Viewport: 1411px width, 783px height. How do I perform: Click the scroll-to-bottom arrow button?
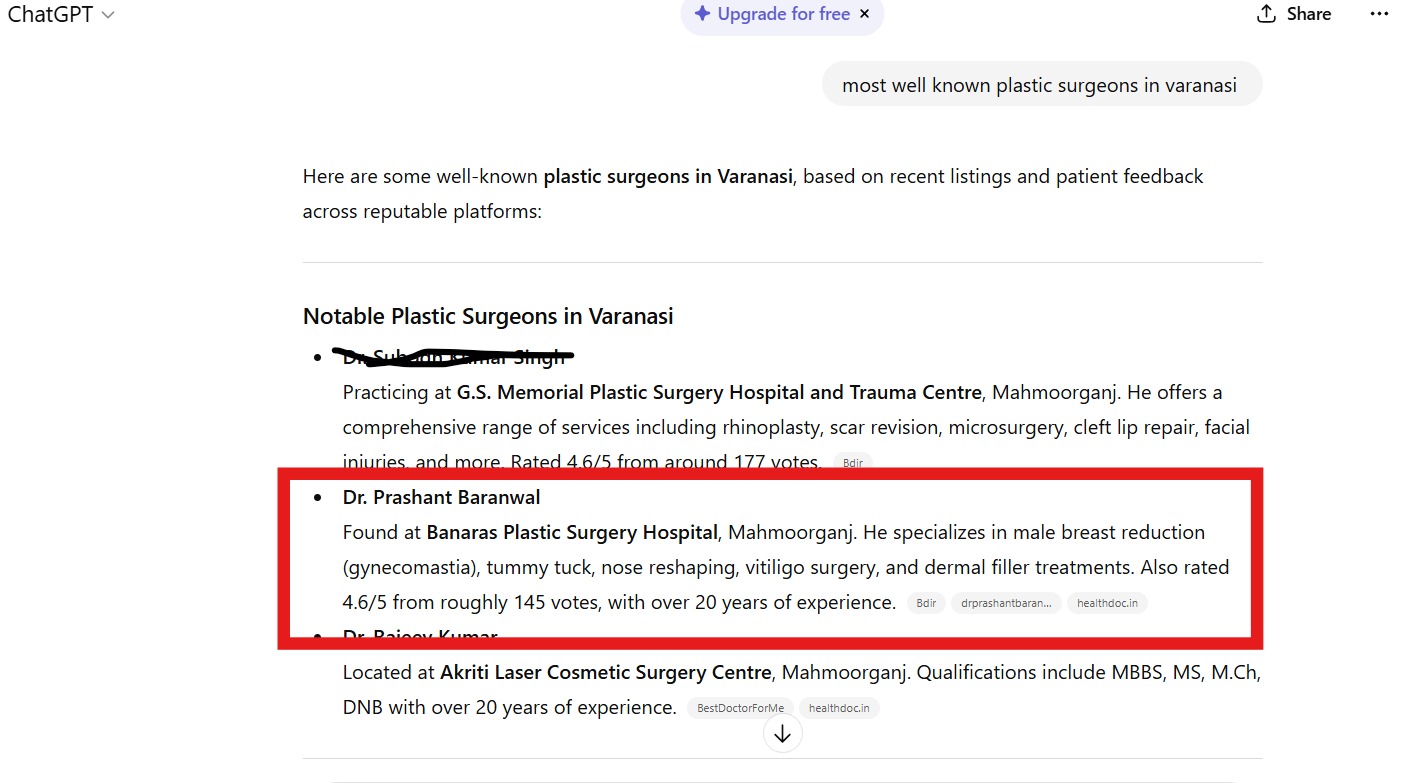[x=782, y=734]
